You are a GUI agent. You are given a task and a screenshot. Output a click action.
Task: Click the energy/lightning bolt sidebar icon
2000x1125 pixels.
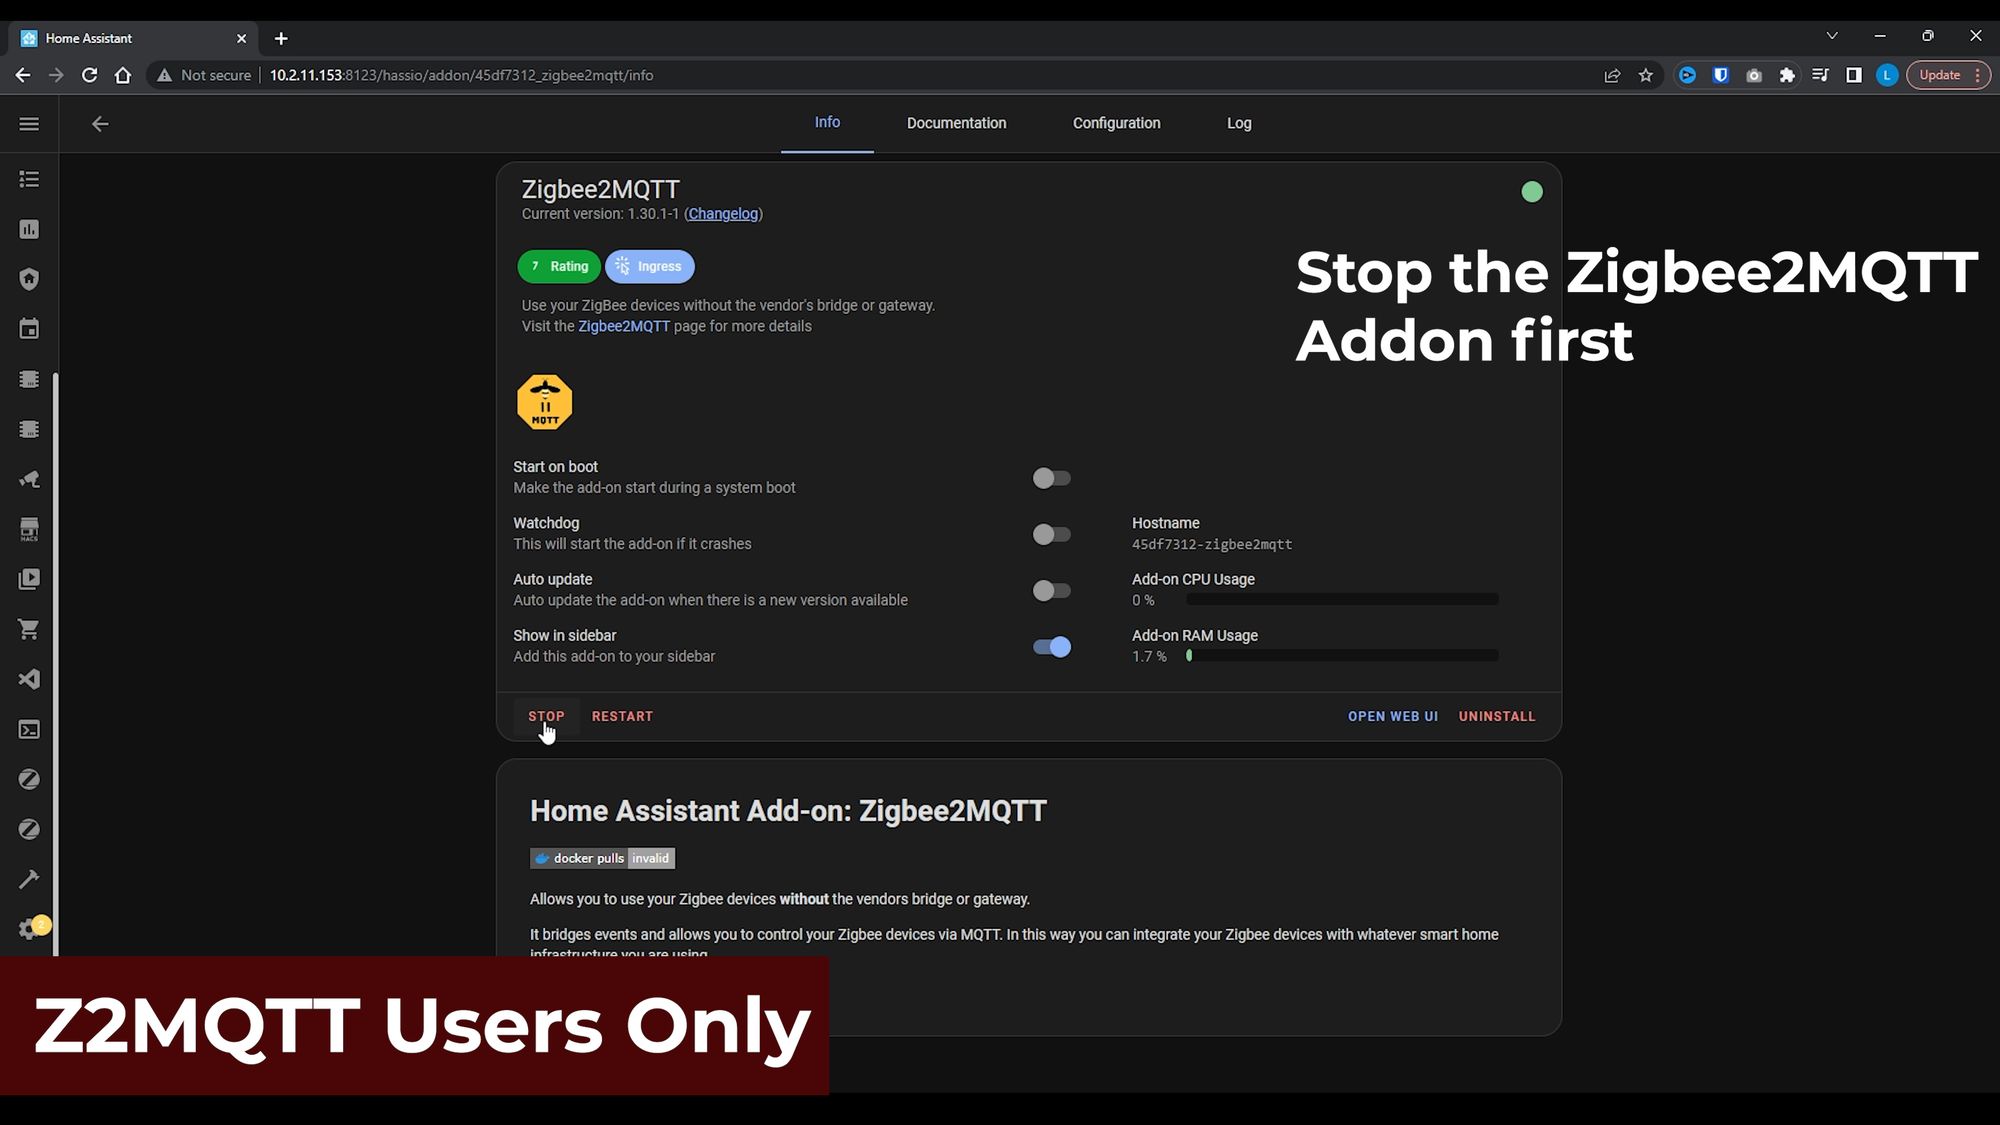click(29, 229)
